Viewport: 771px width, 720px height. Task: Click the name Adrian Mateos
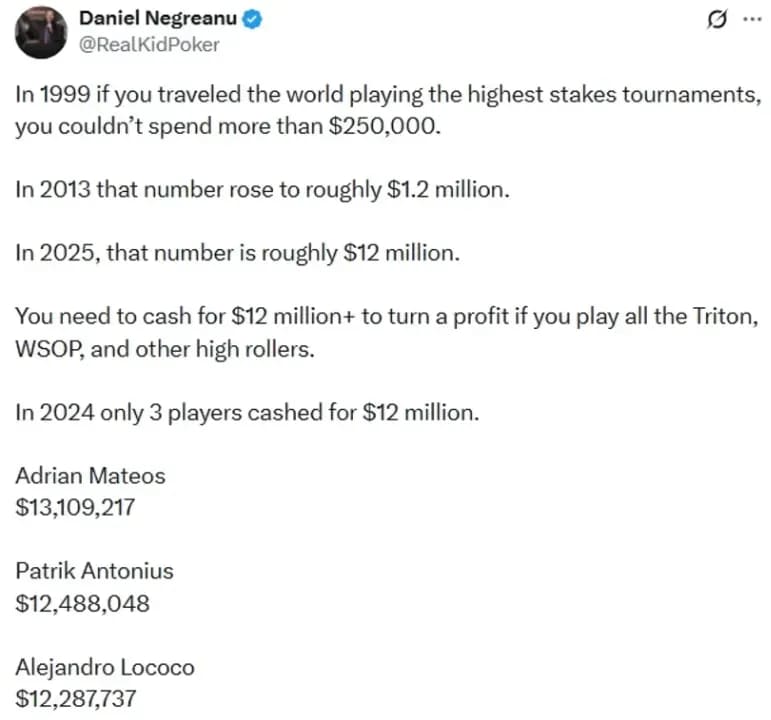90,476
